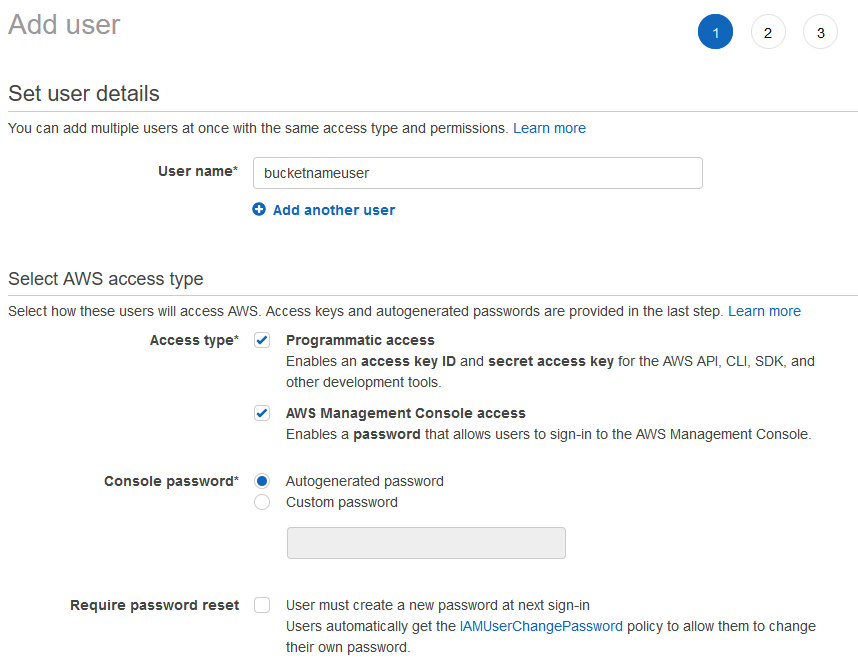Click the Custom password option label
The image size is (858, 665).
coord(342,502)
